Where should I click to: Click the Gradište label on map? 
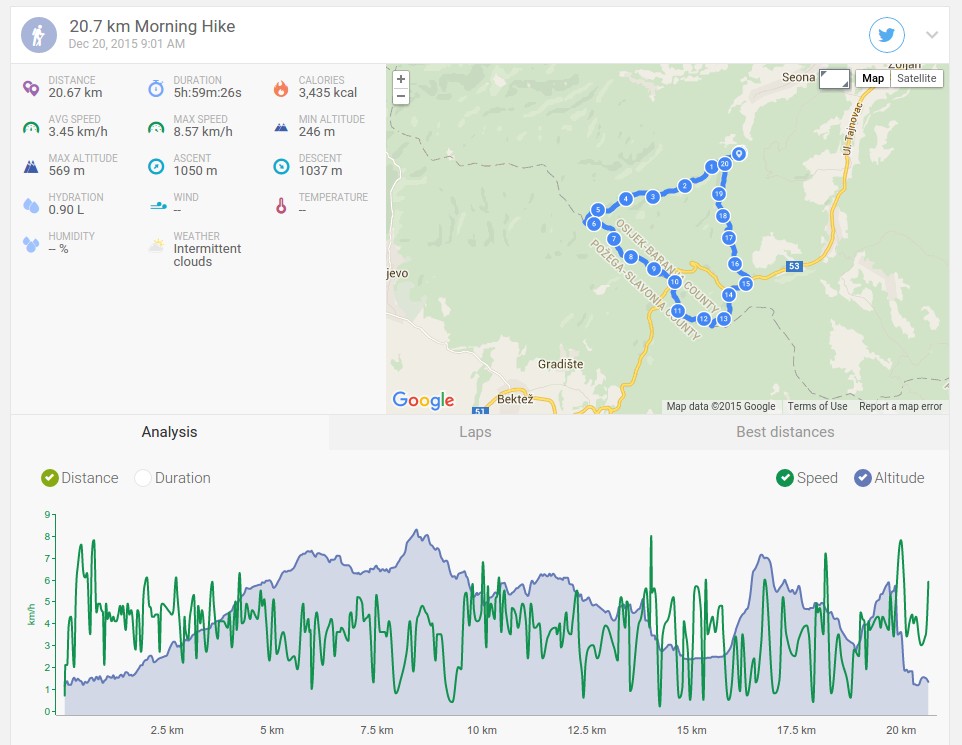(560, 365)
